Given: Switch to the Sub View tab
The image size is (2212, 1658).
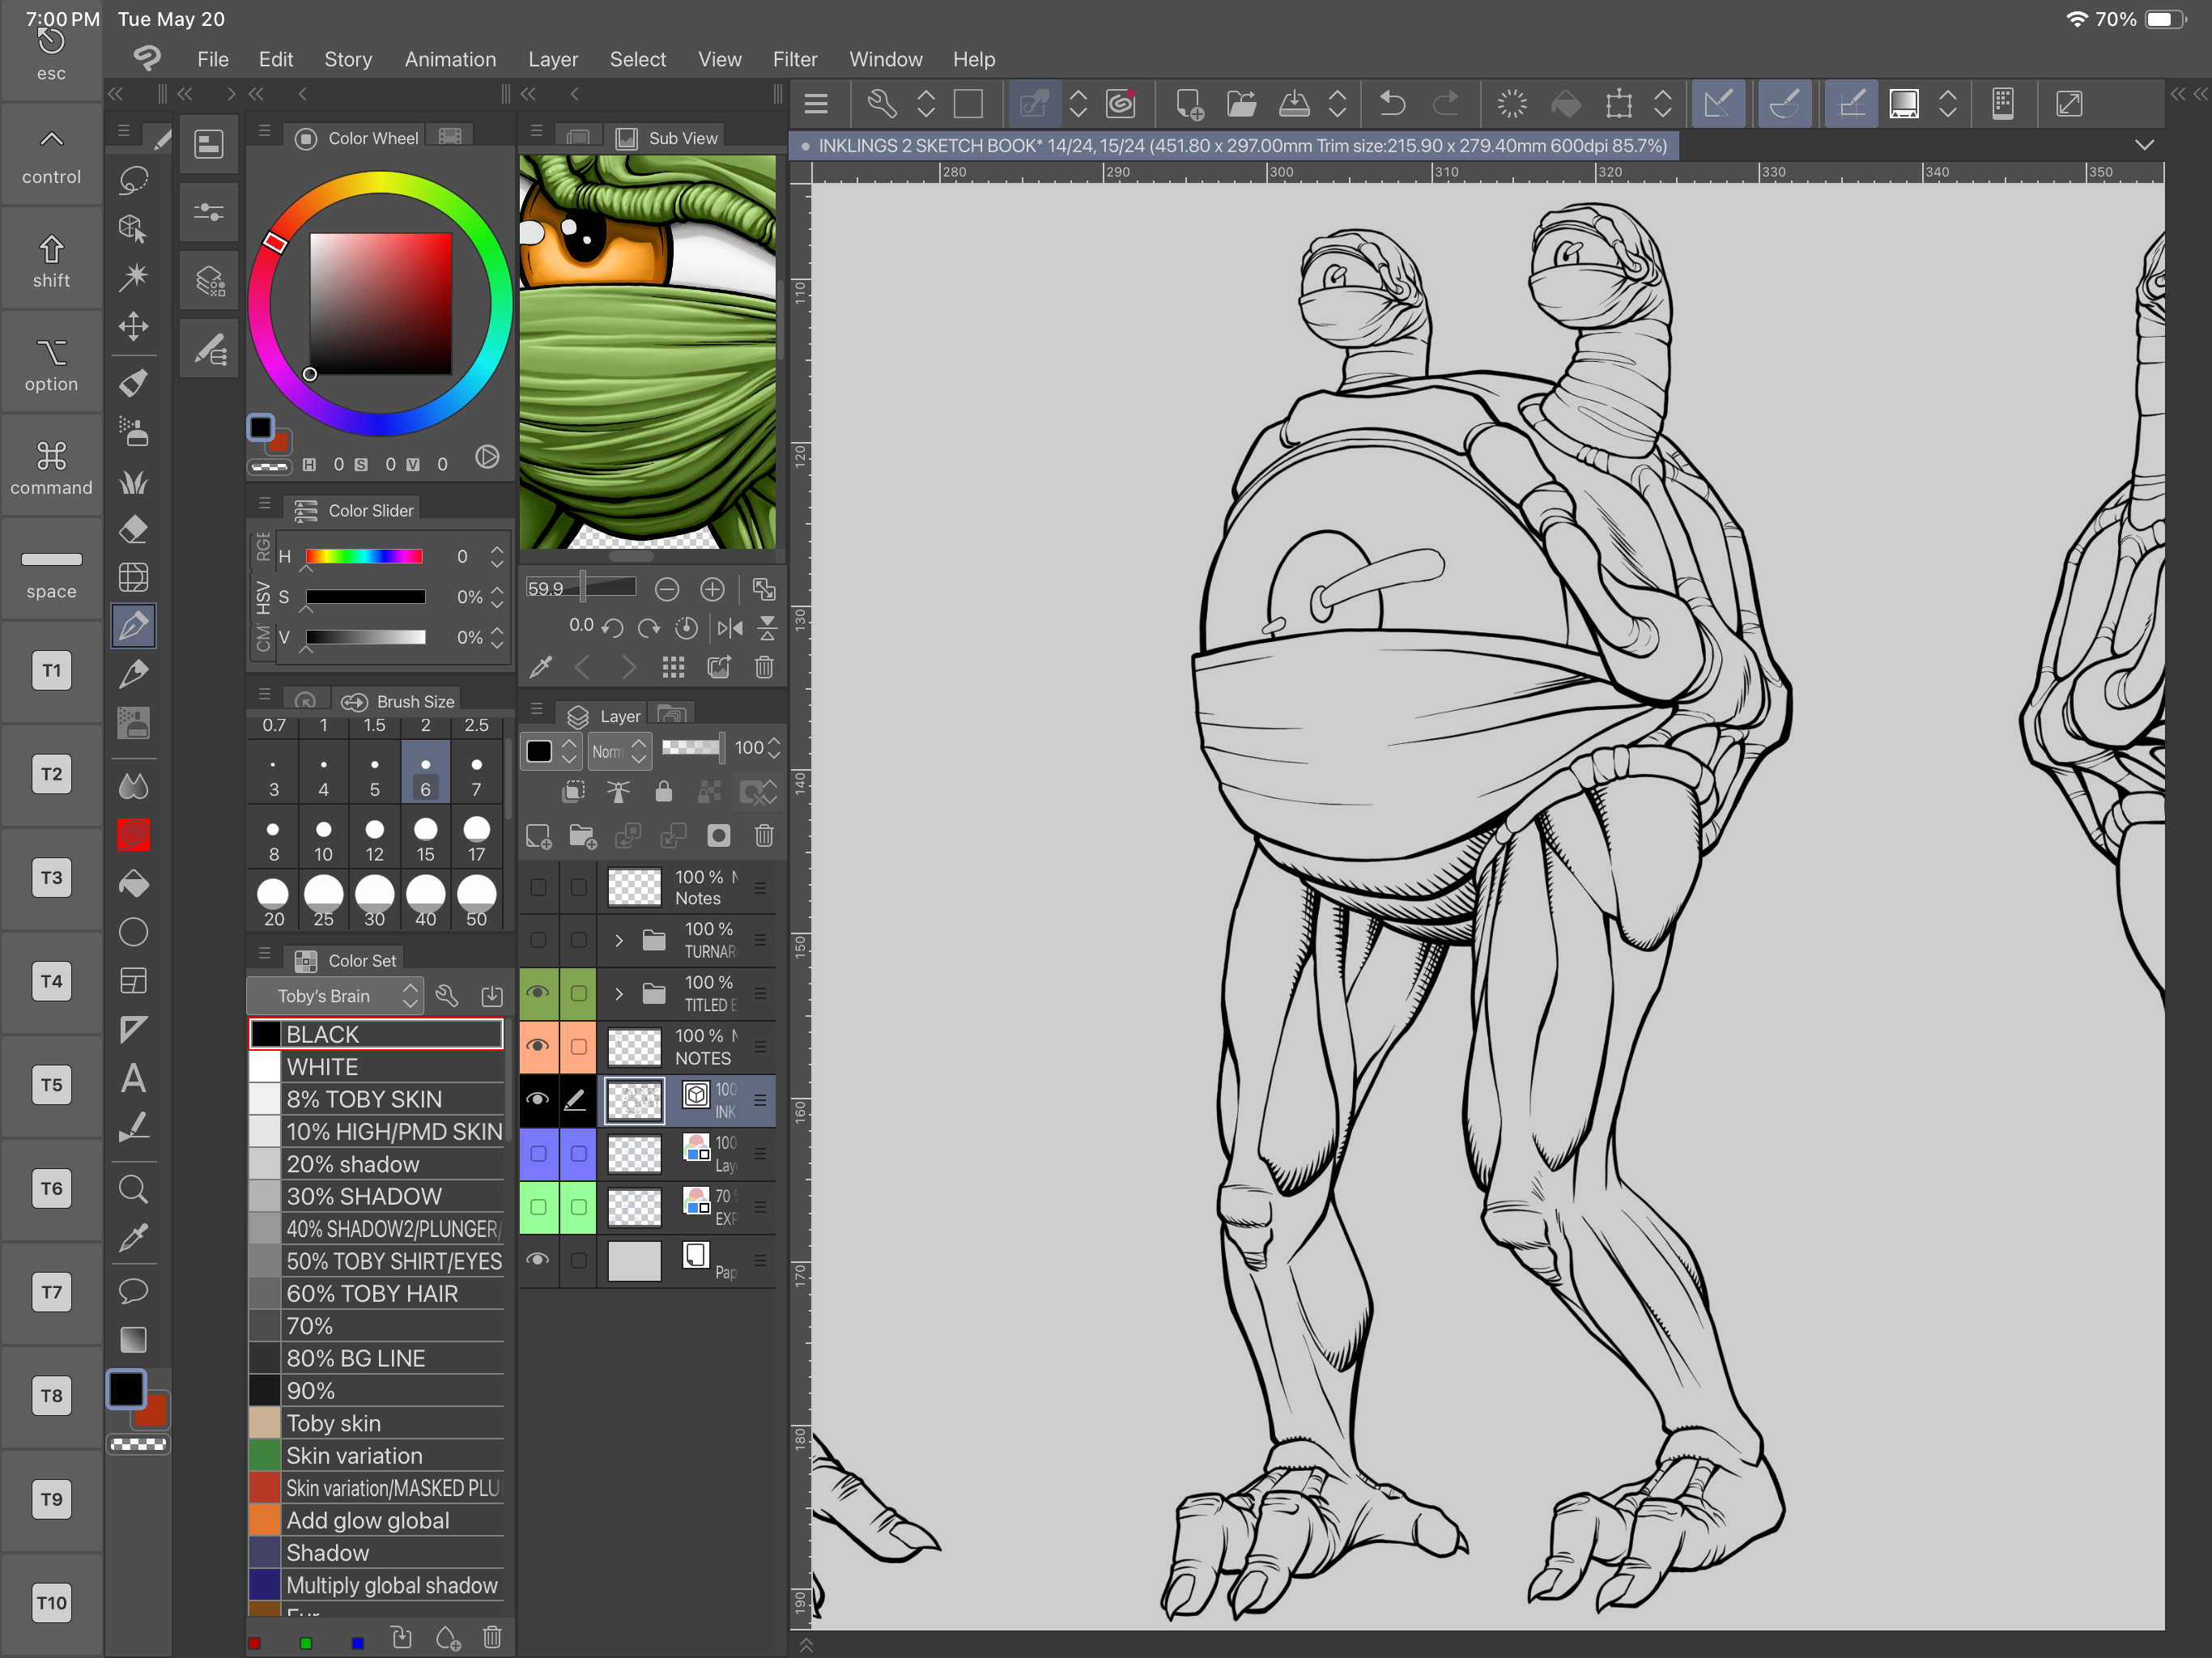Looking at the screenshot, I should [x=667, y=138].
